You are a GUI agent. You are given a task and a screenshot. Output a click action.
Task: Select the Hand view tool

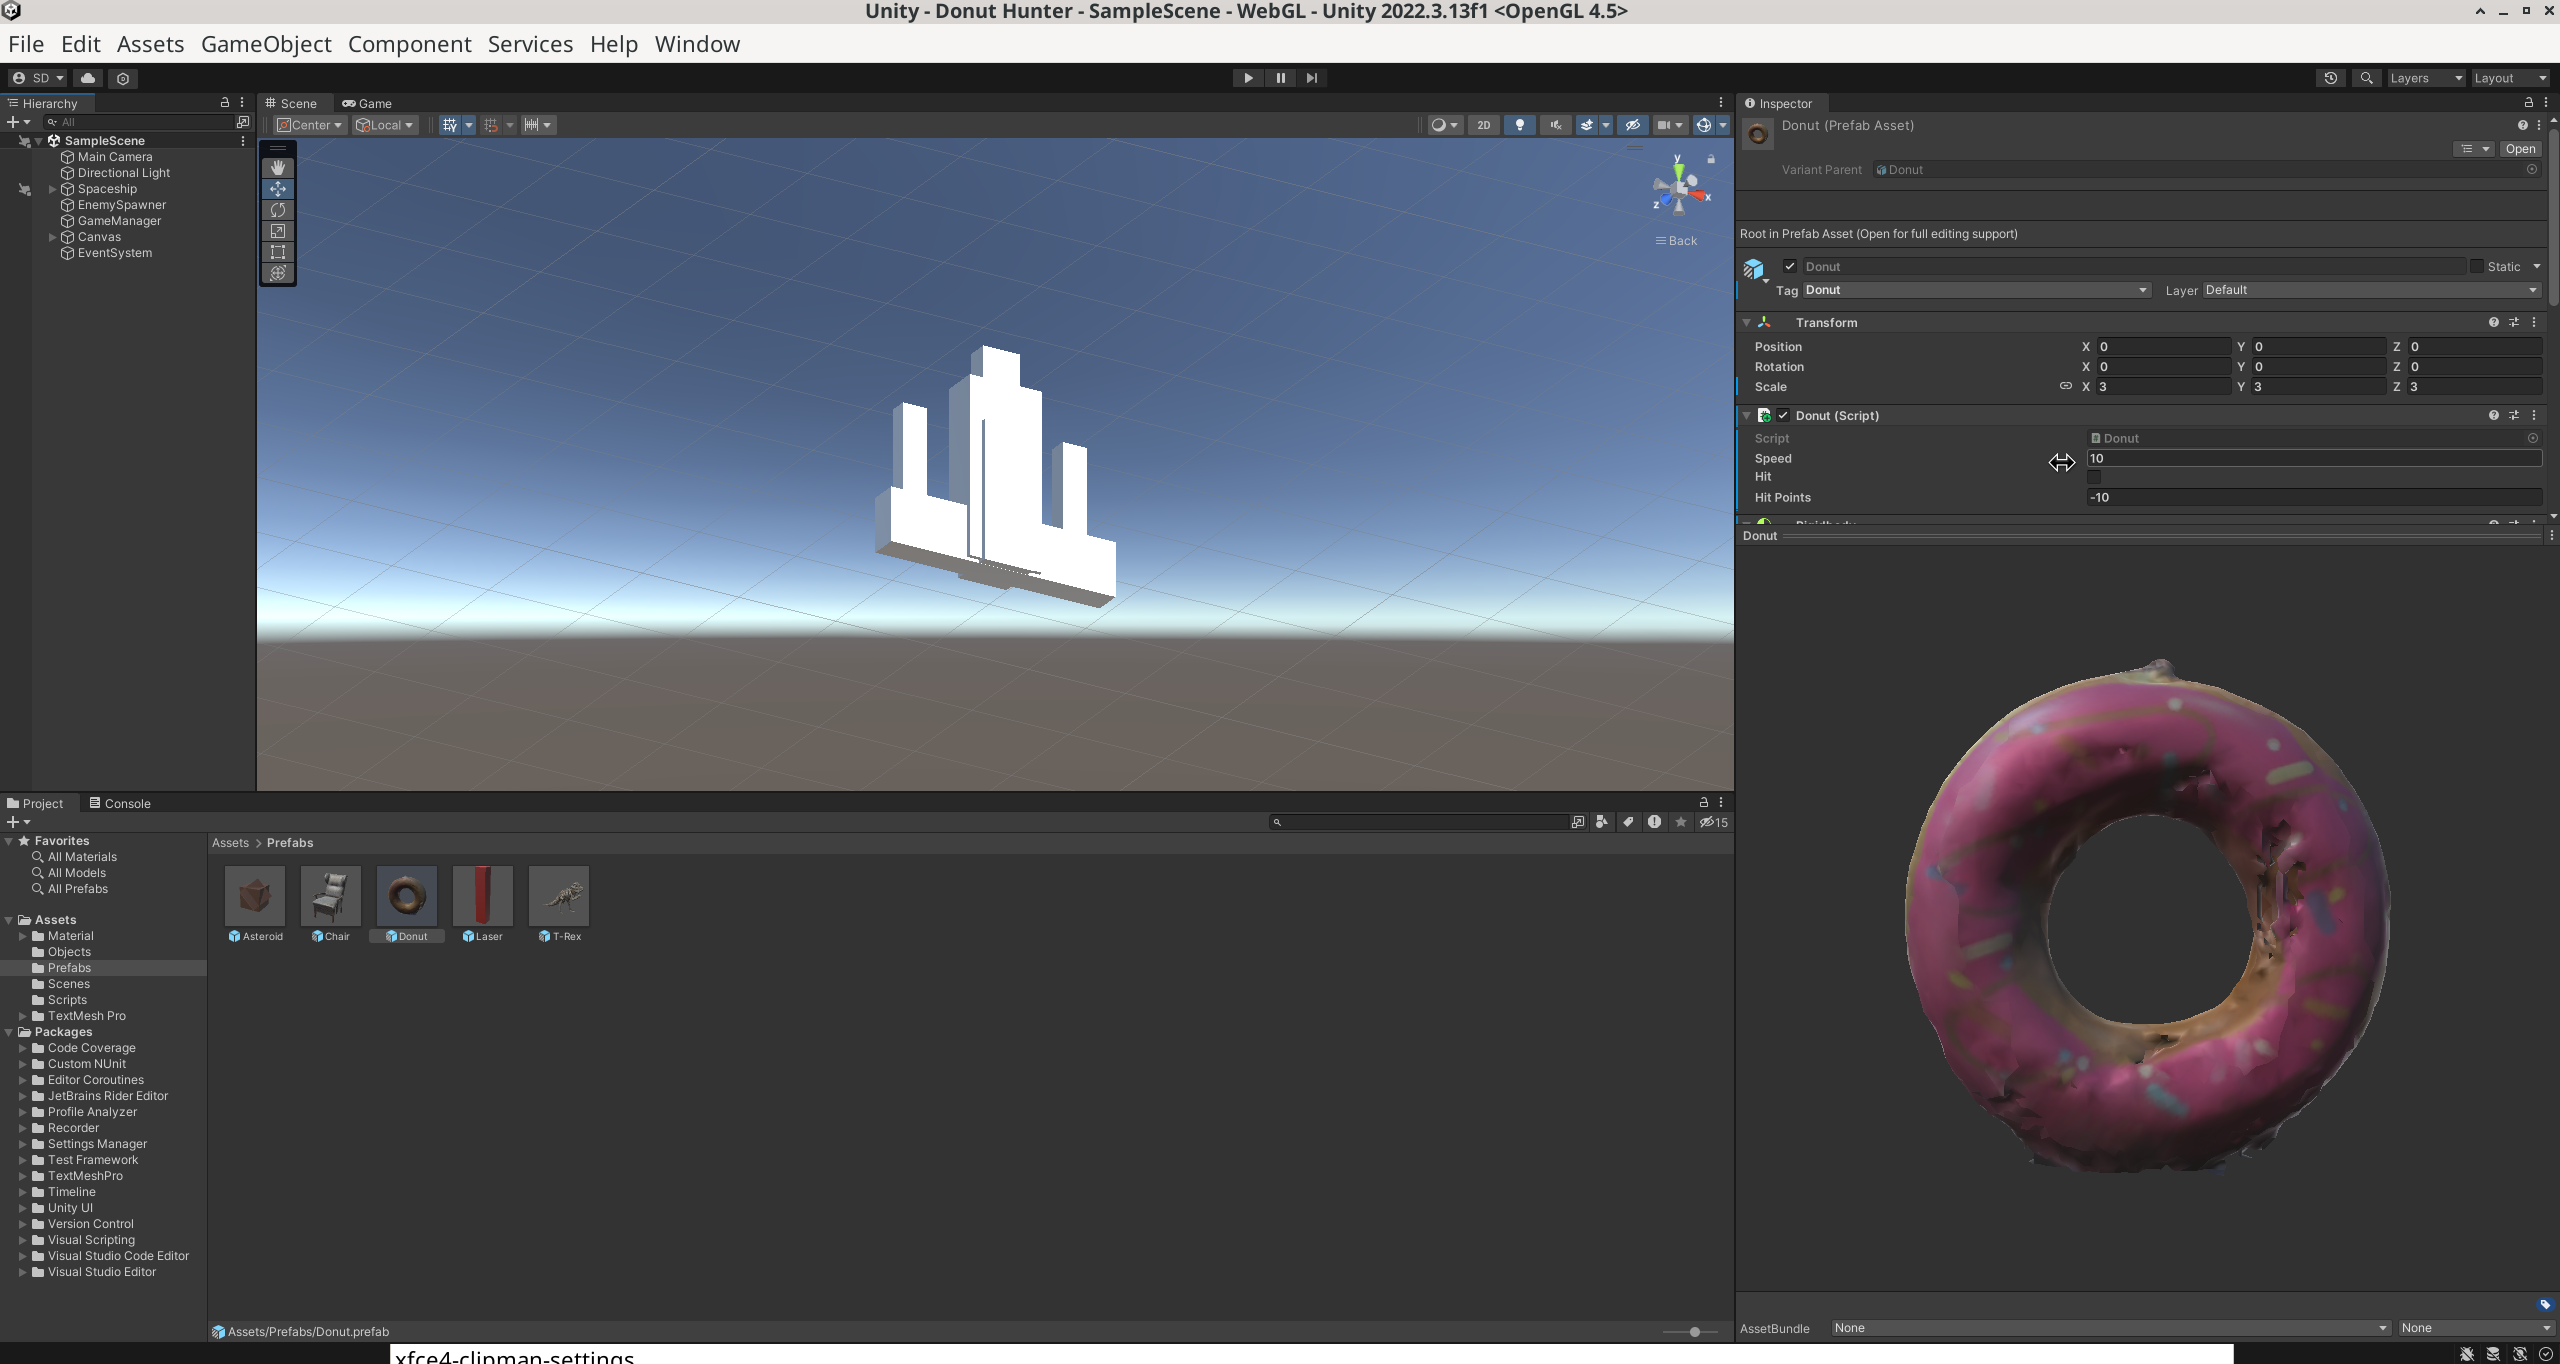(x=278, y=168)
